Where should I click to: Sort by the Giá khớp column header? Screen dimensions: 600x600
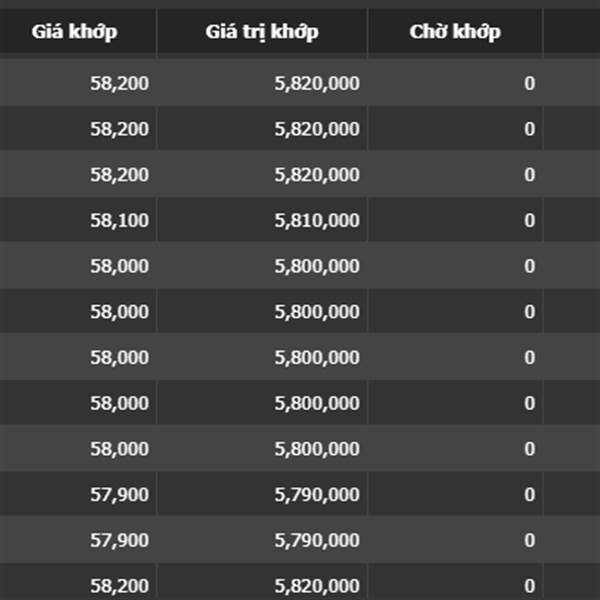[x=75, y=31]
